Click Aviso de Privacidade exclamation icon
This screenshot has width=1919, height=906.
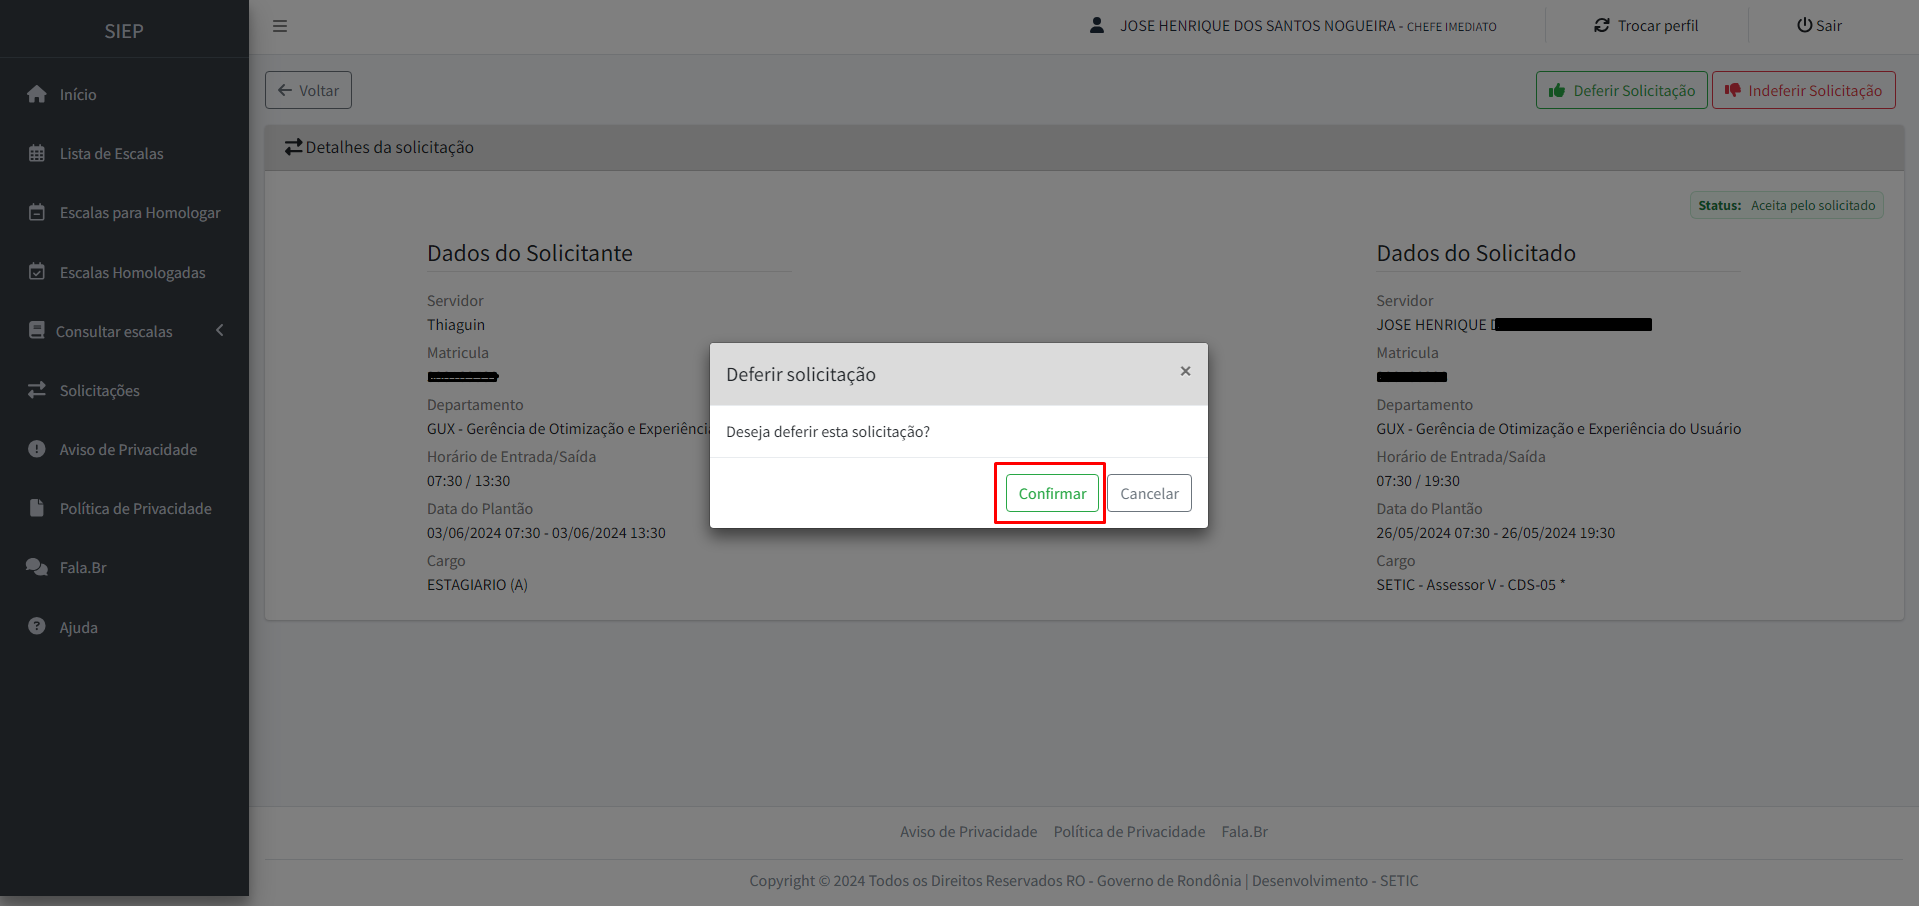37,449
